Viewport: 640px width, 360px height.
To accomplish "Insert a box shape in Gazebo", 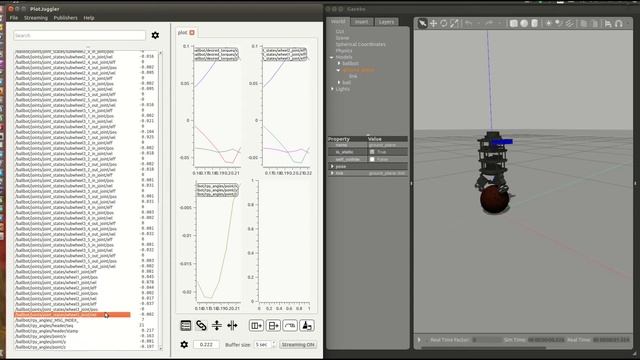I will tap(513, 24).
